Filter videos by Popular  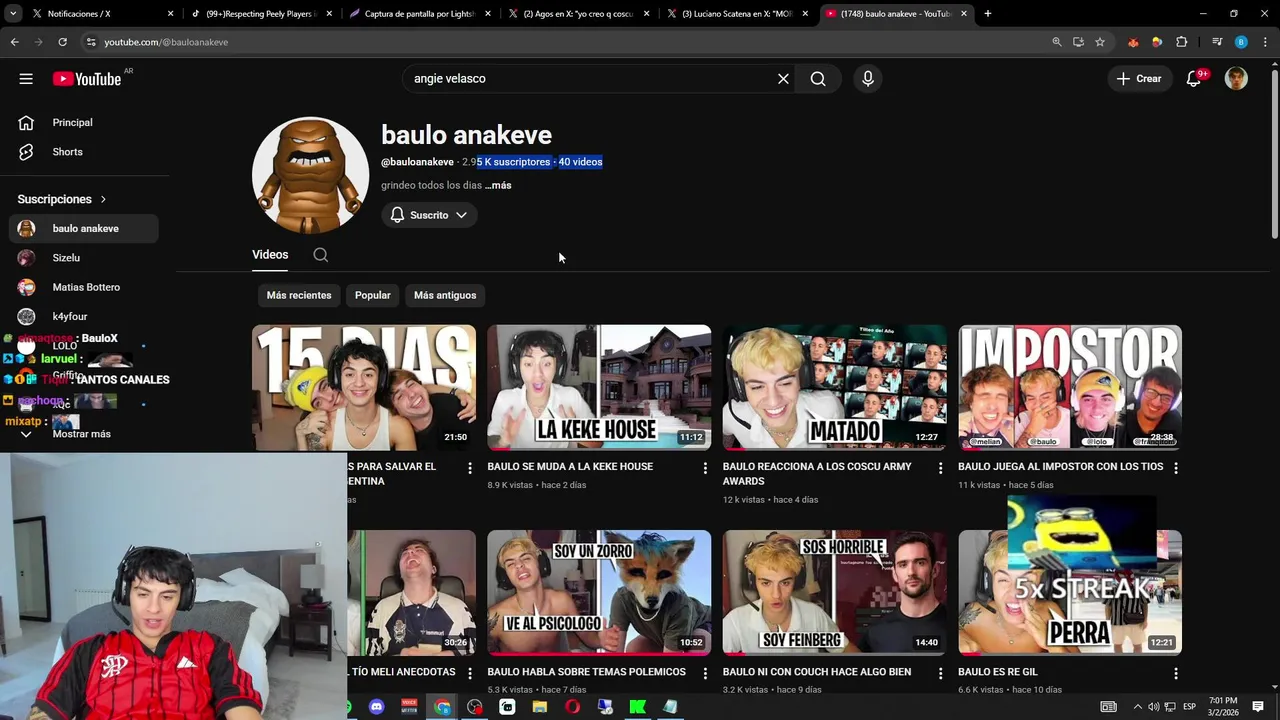[373, 295]
